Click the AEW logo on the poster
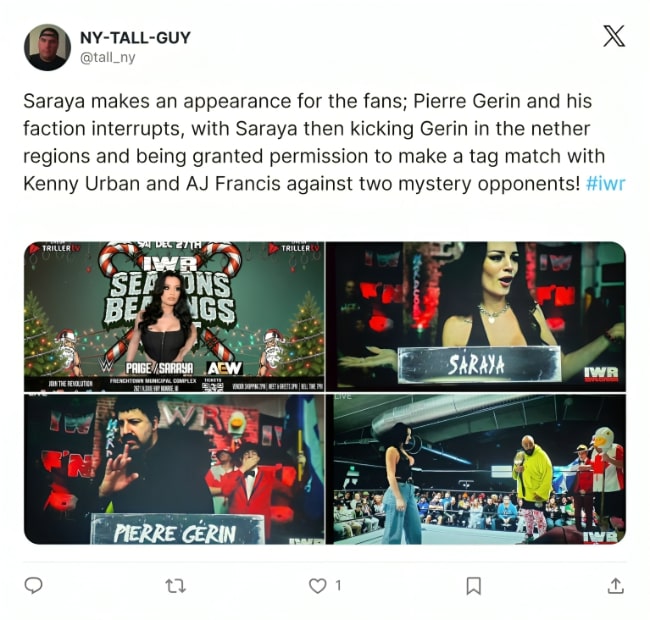Screen dimensions: 650x620 [224, 368]
